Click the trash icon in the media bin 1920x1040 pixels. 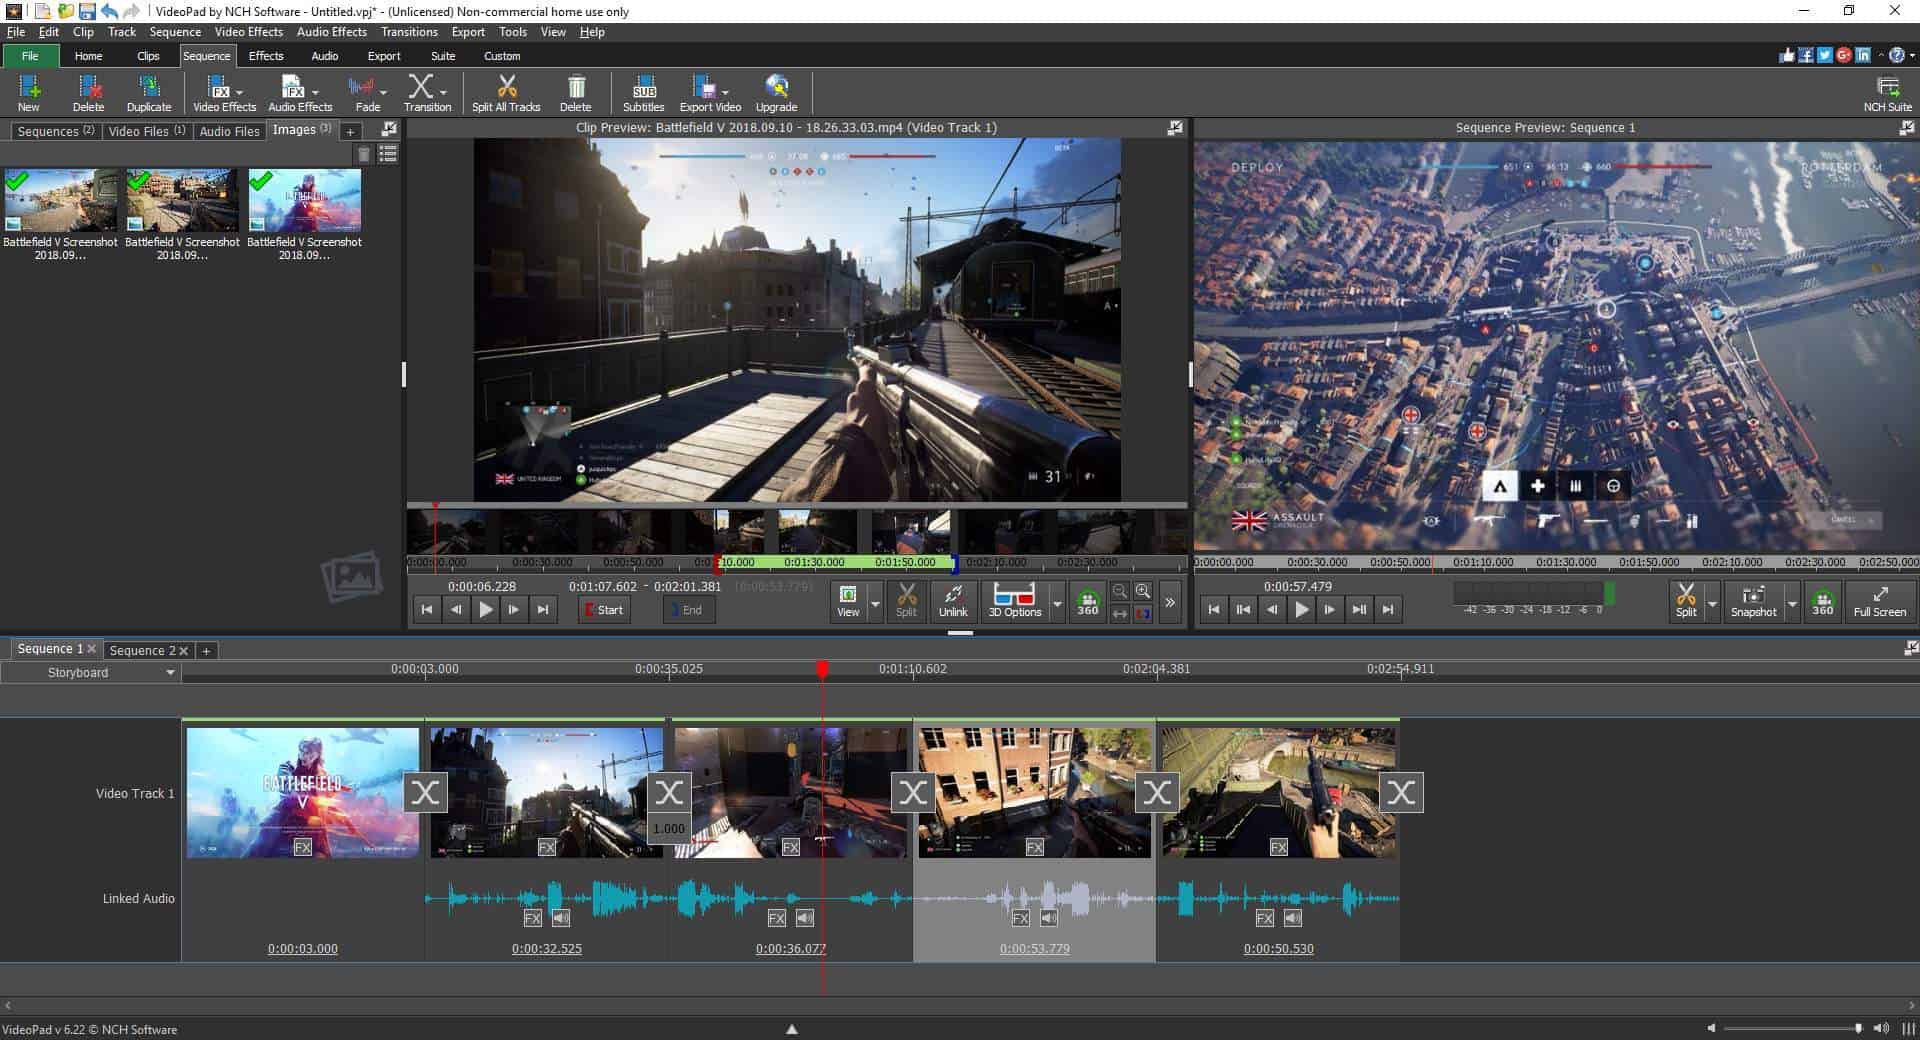tap(364, 154)
